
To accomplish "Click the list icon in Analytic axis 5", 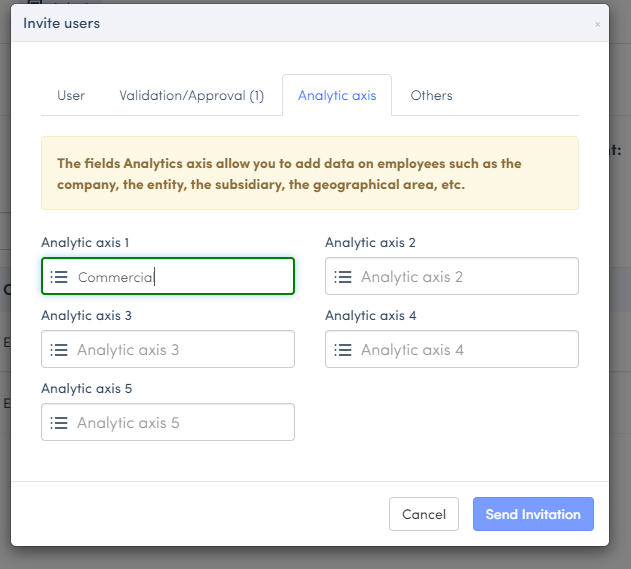I will click(x=59, y=423).
